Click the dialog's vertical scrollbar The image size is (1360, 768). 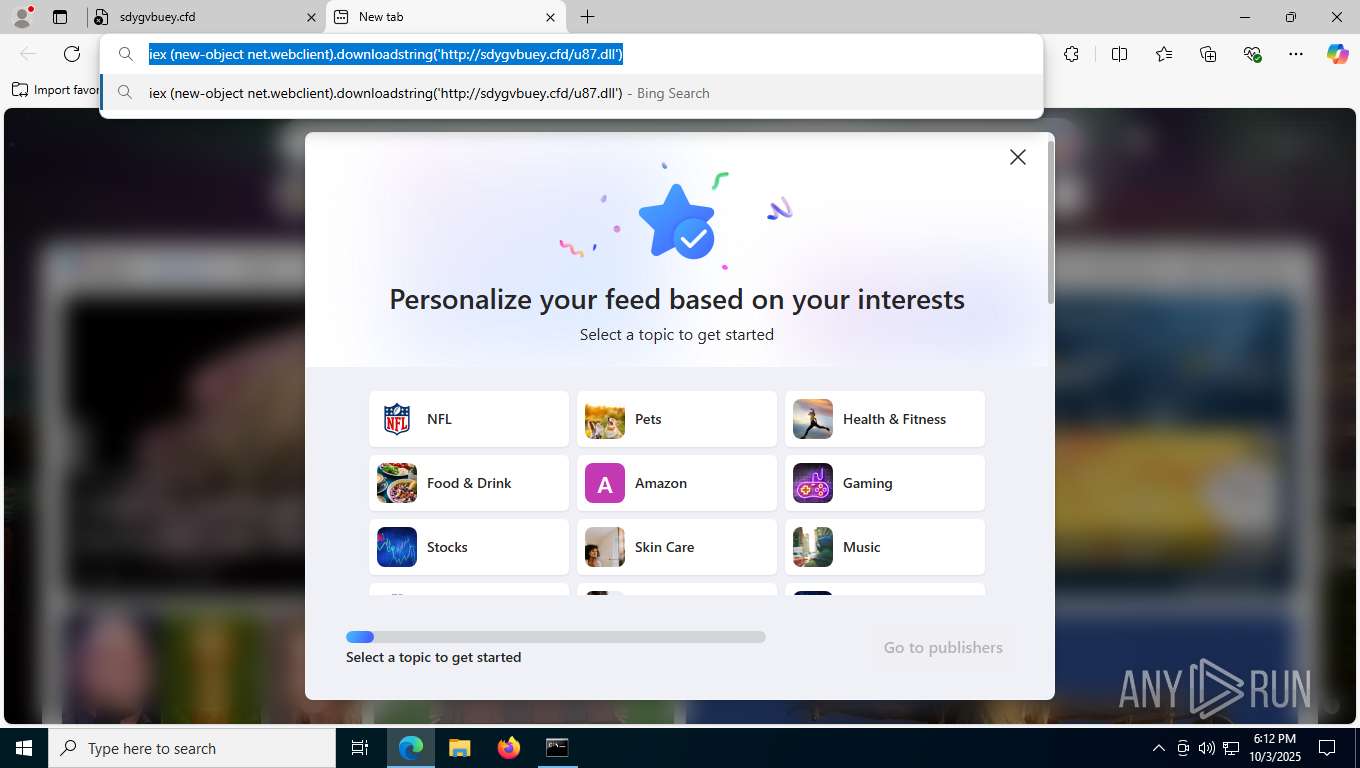click(1050, 223)
